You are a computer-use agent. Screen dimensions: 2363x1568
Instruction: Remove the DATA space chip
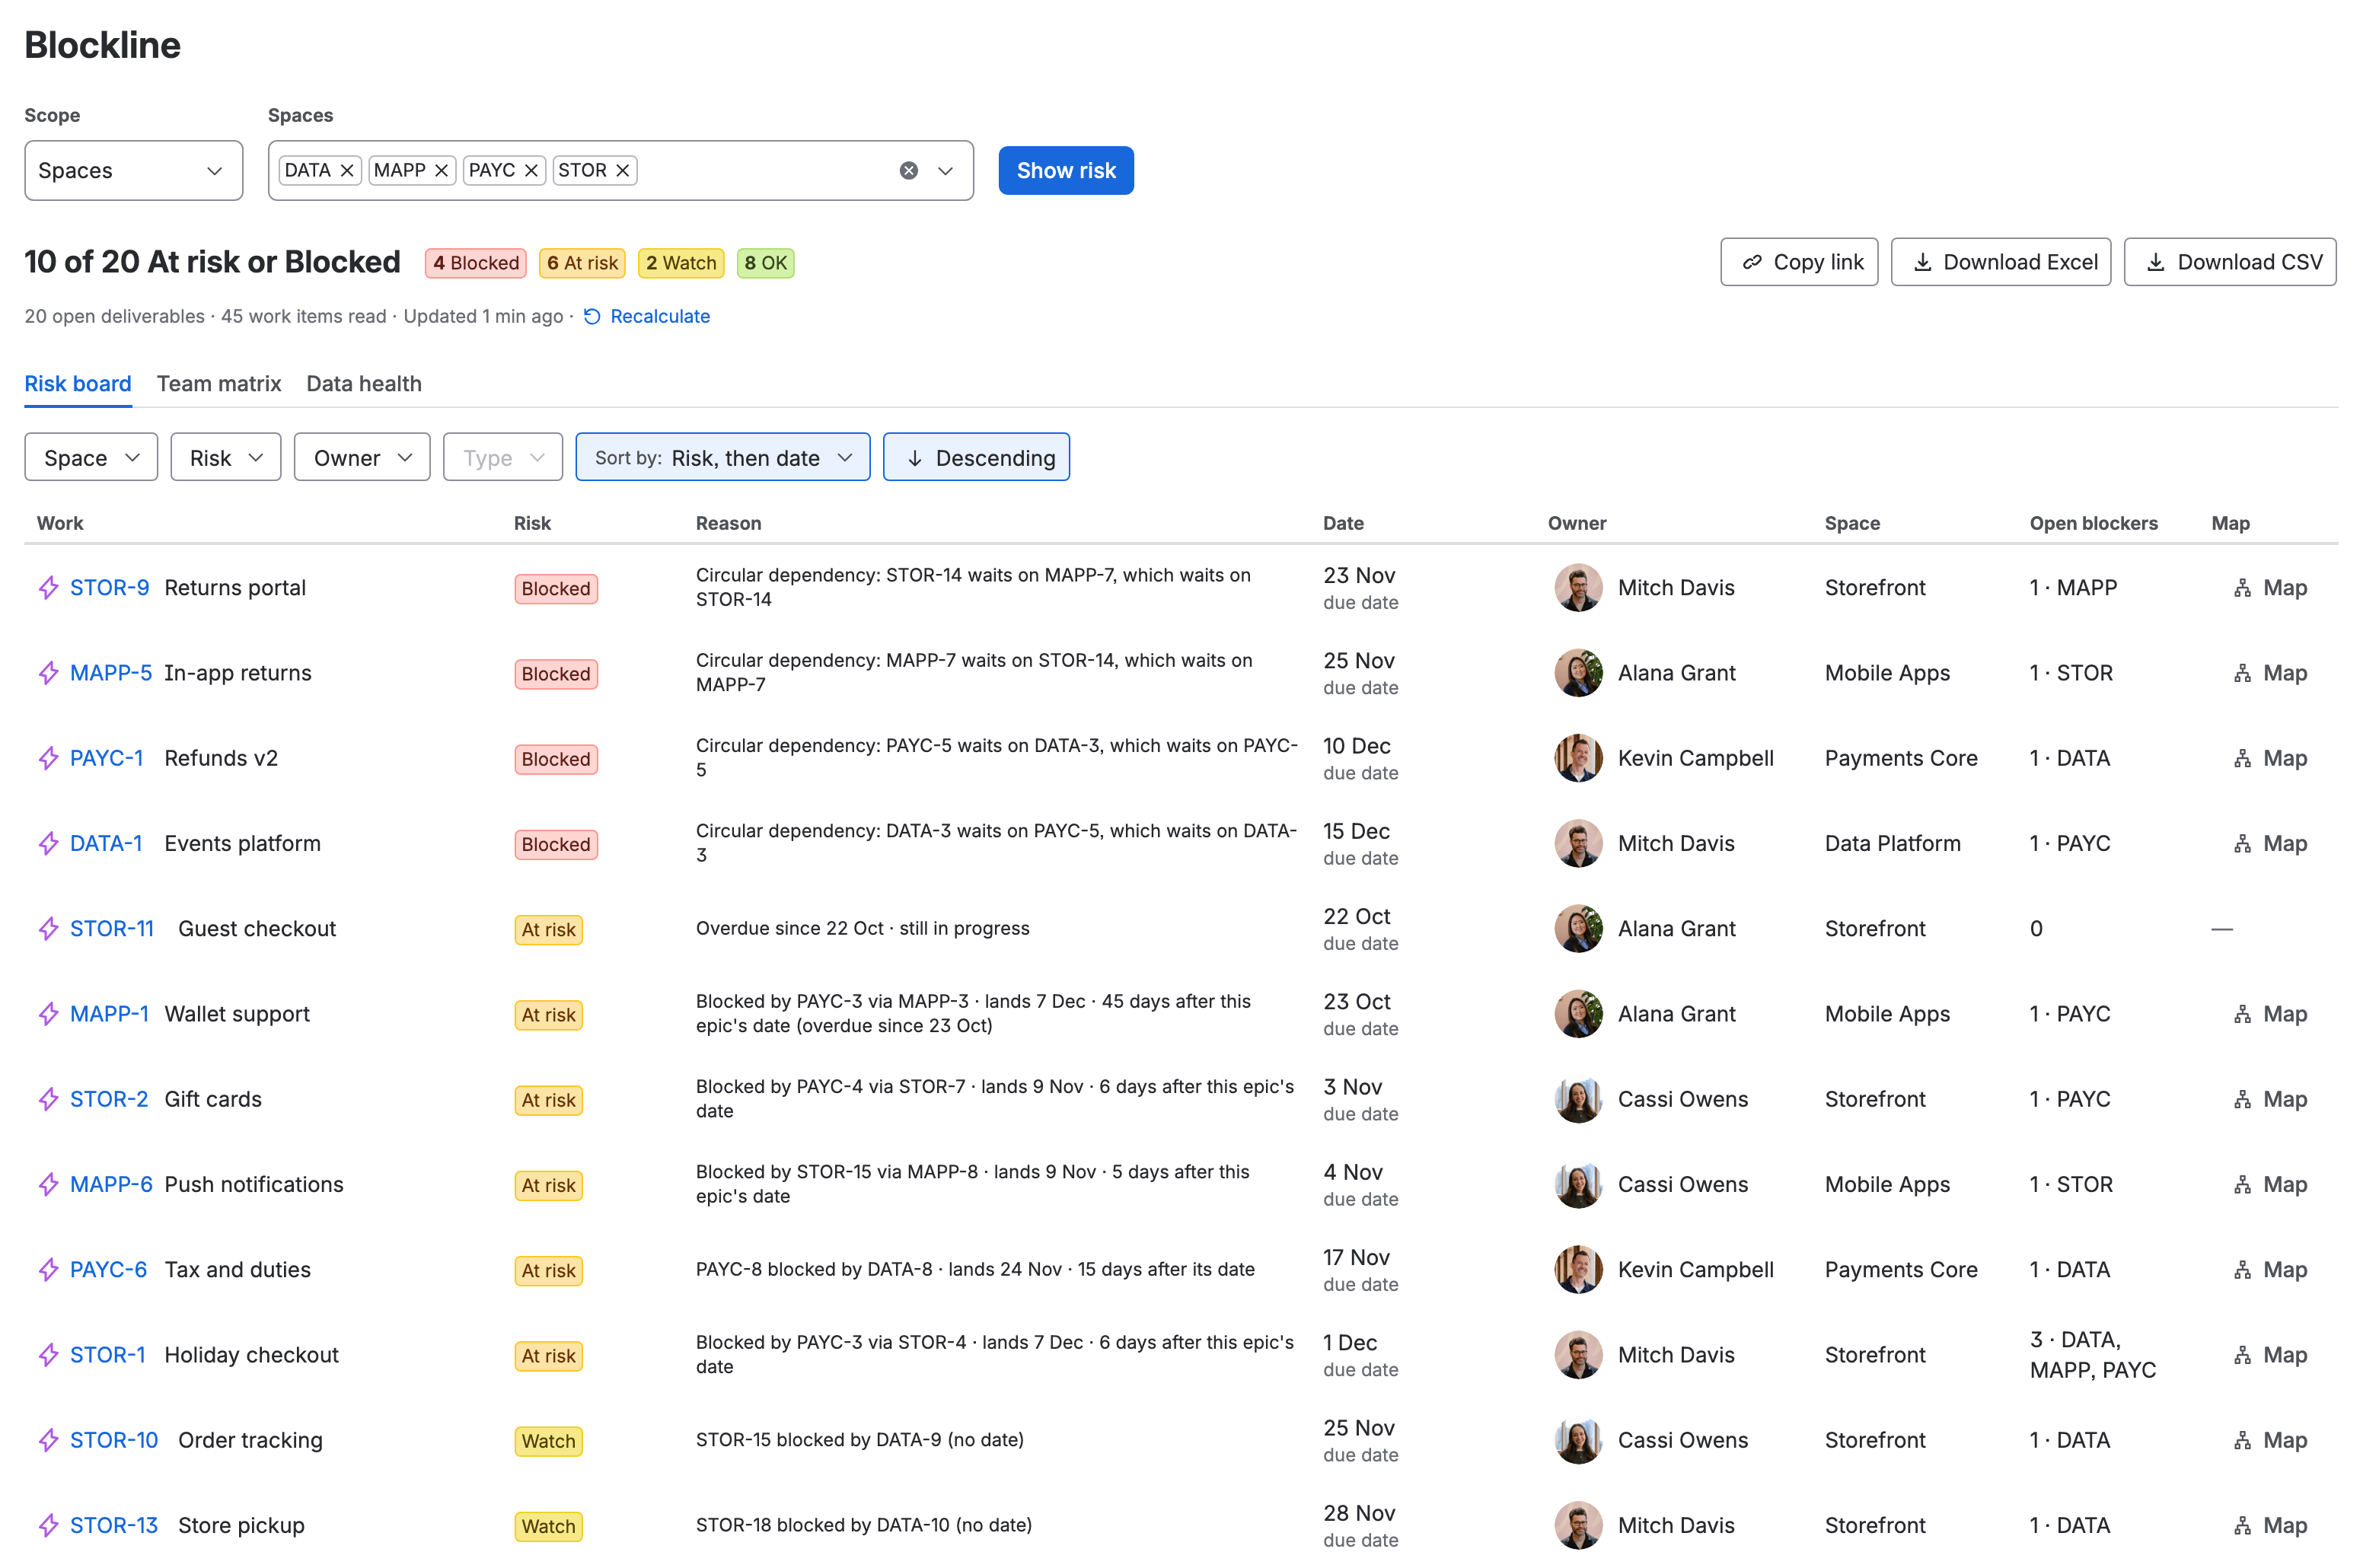pyautogui.click(x=347, y=170)
